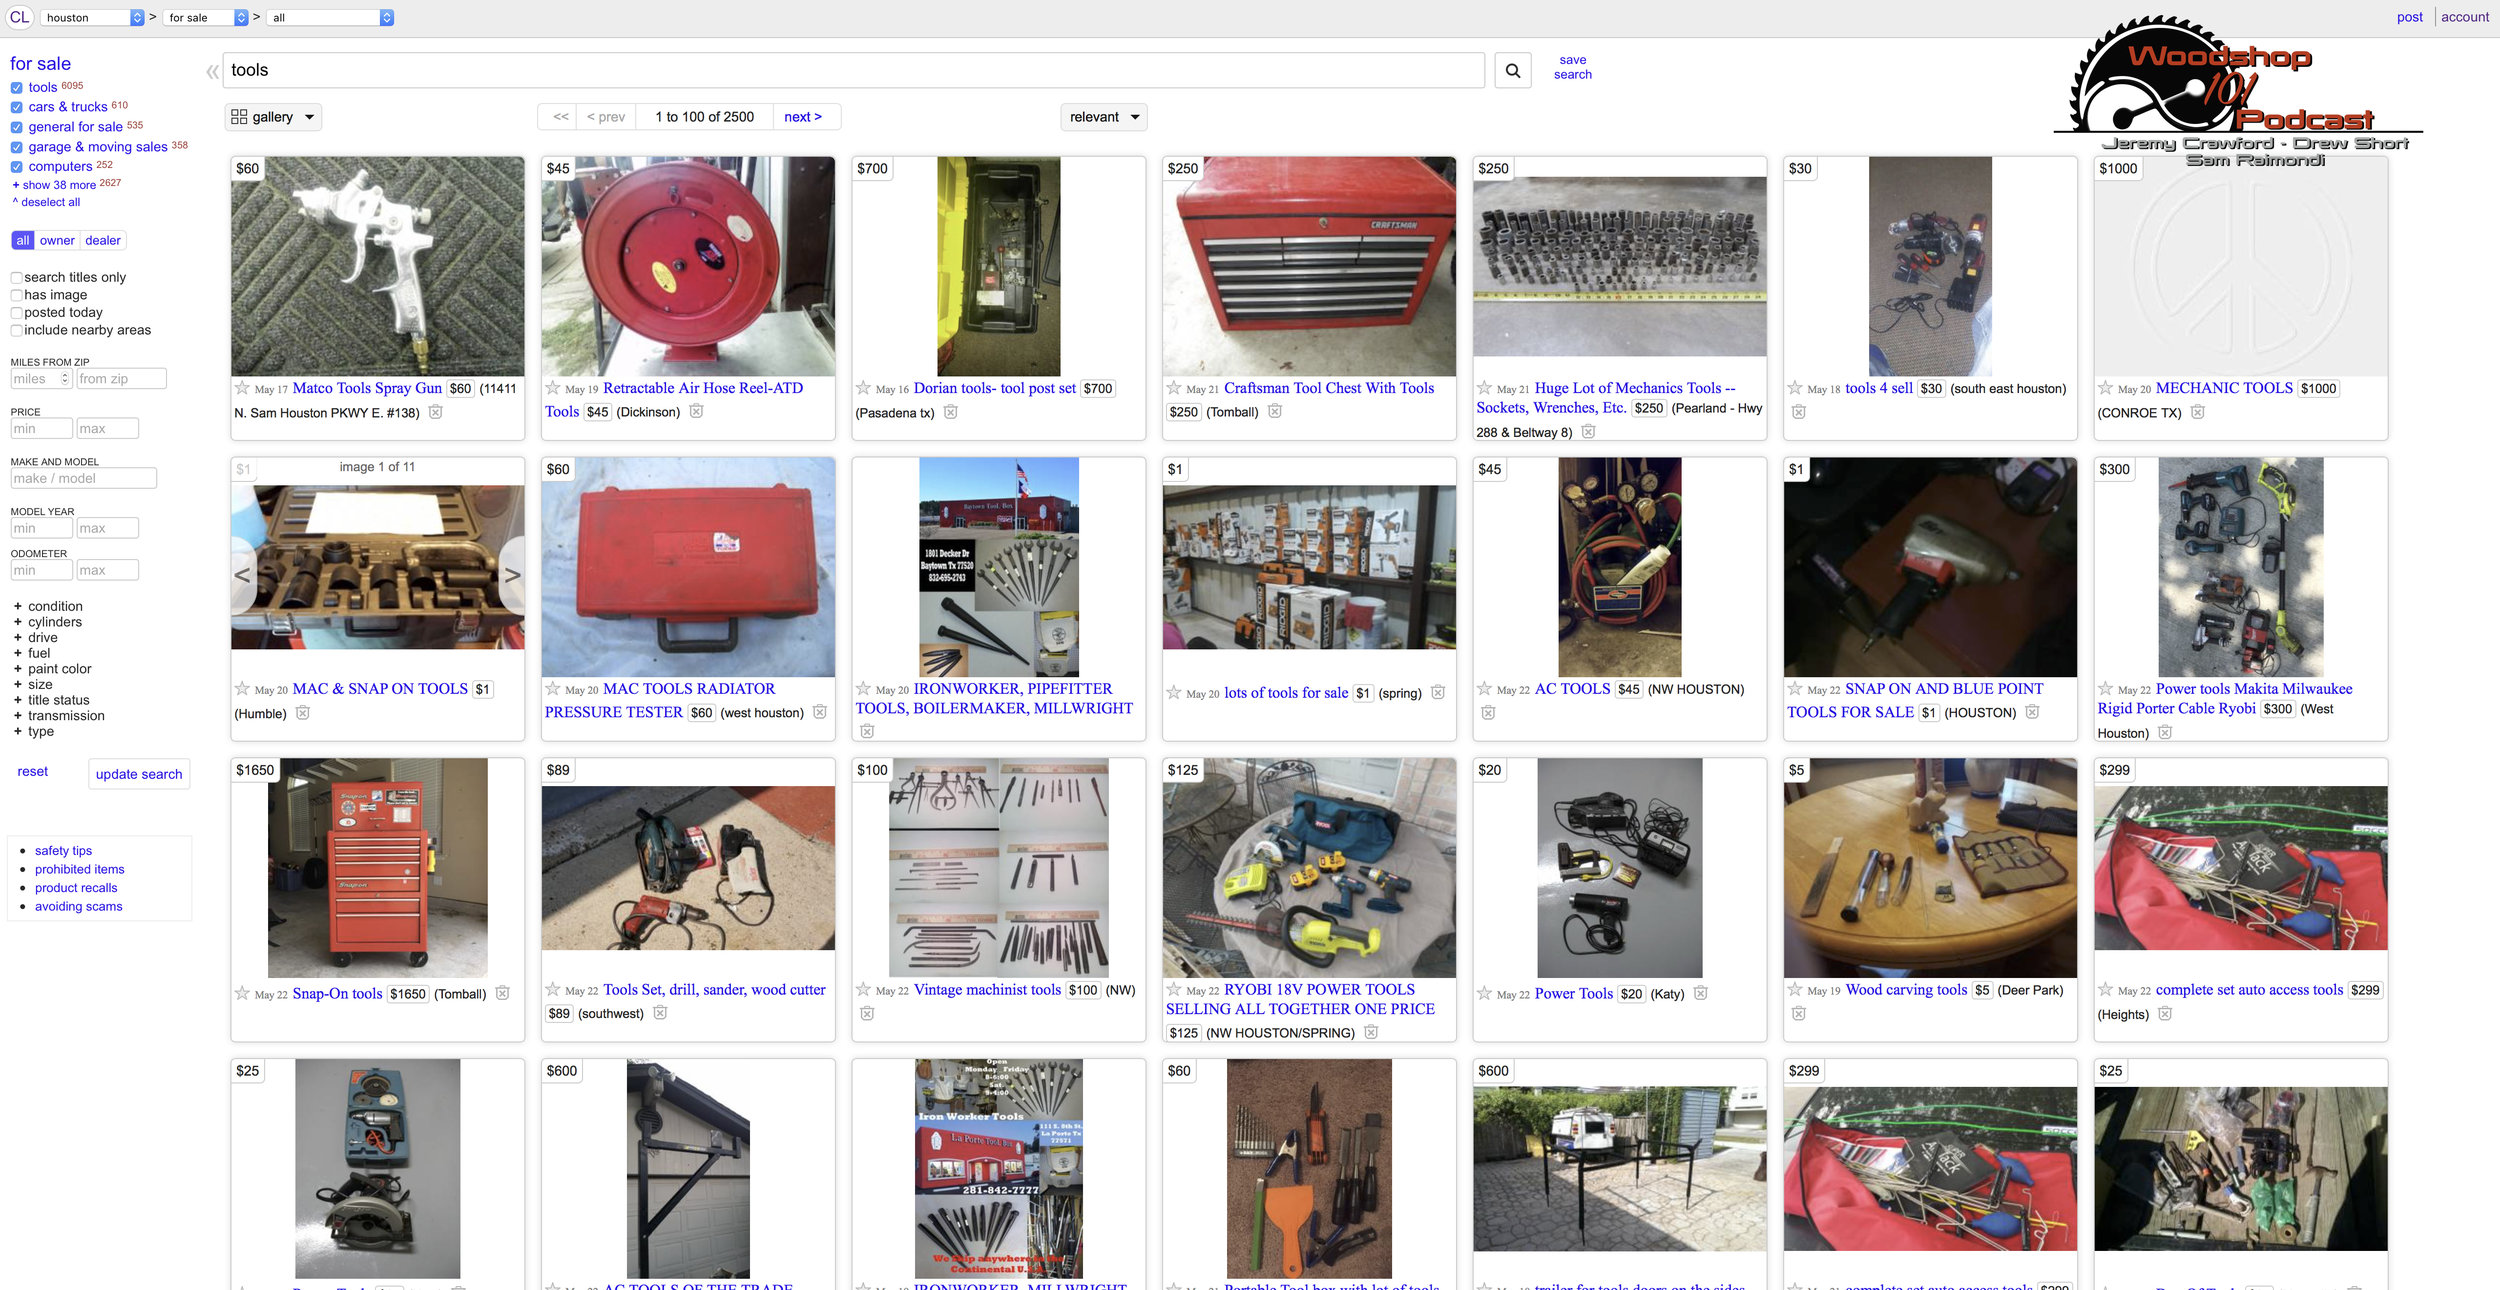Uncheck the cars & trucks checkbox
The image size is (2500, 1290).
point(16,108)
